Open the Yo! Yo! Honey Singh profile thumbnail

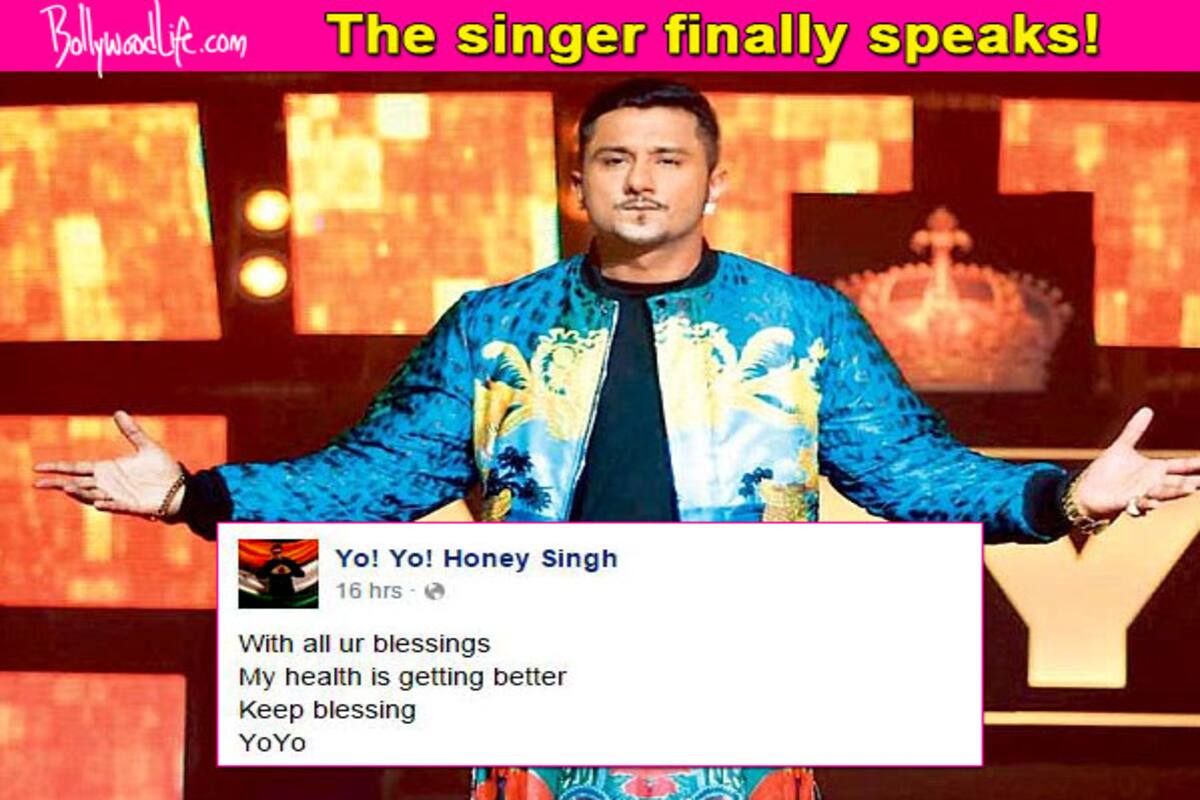click(x=278, y=573)
